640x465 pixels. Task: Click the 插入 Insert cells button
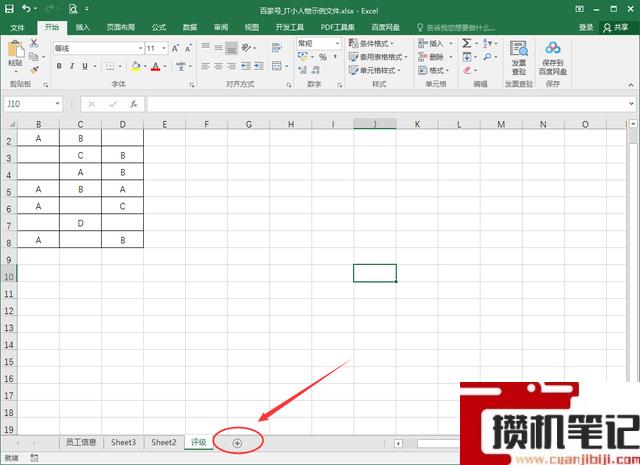click(435, 43)
